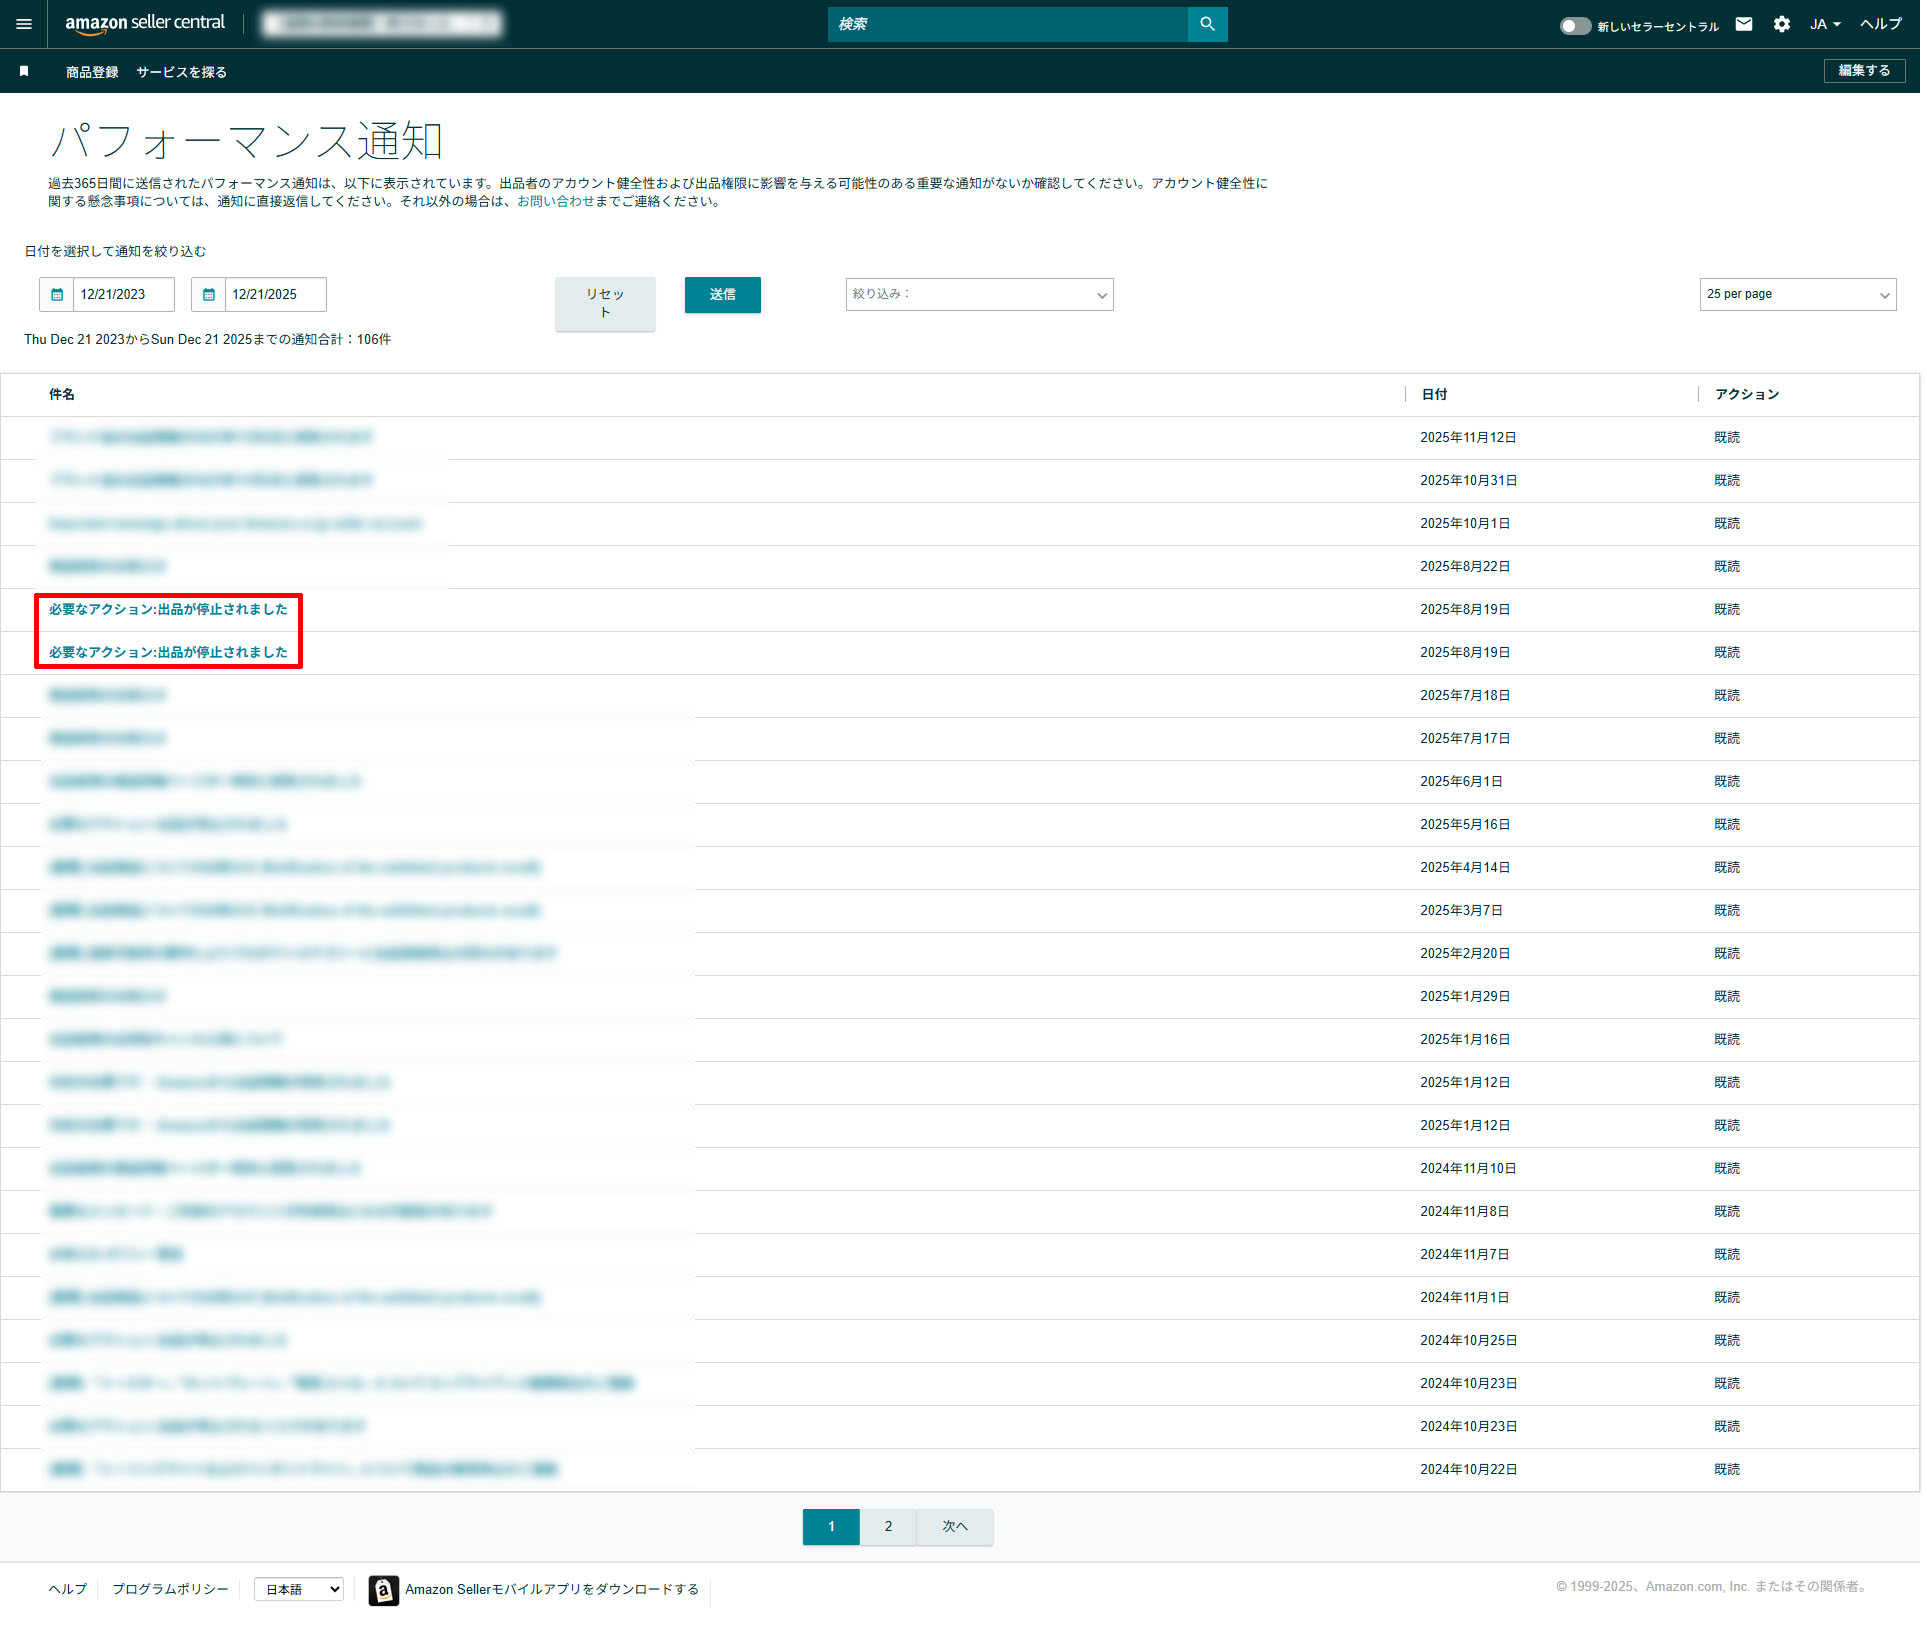Click the 送信 submit button
This screenshot has width=1927, height=1647.
coord(722,294)
